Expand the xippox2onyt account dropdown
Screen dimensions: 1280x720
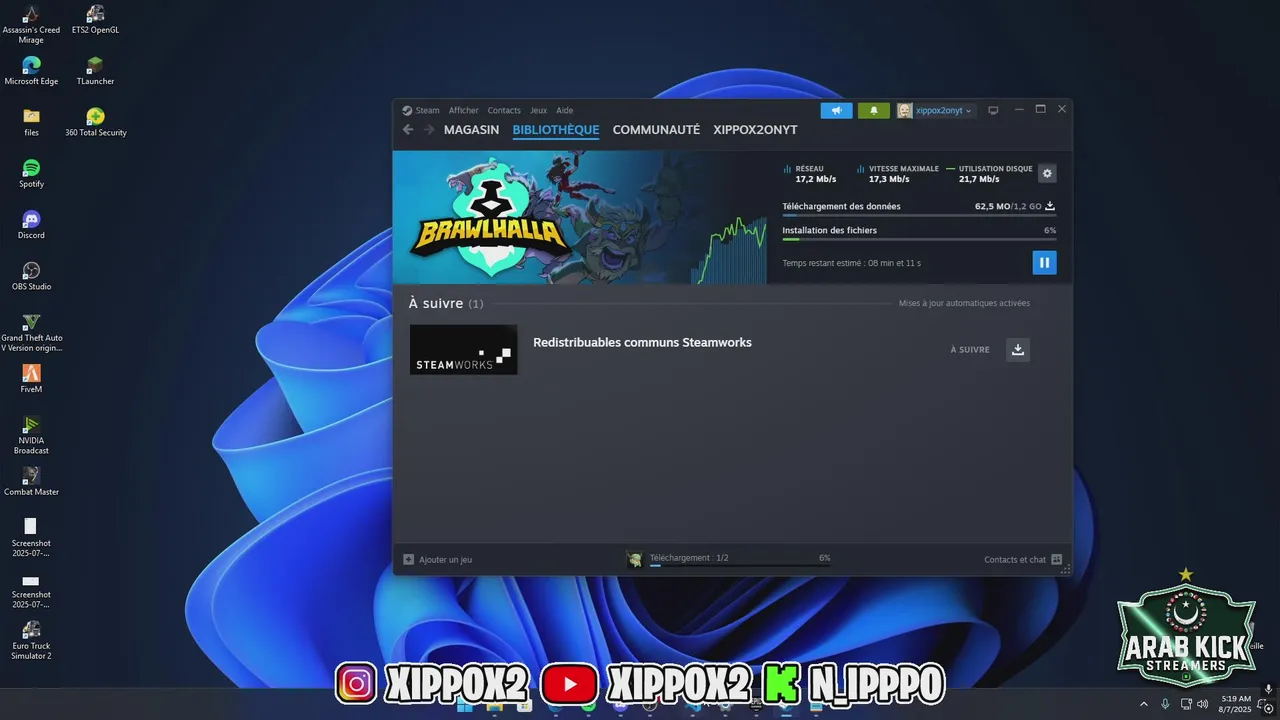click(x=943, y=110)
